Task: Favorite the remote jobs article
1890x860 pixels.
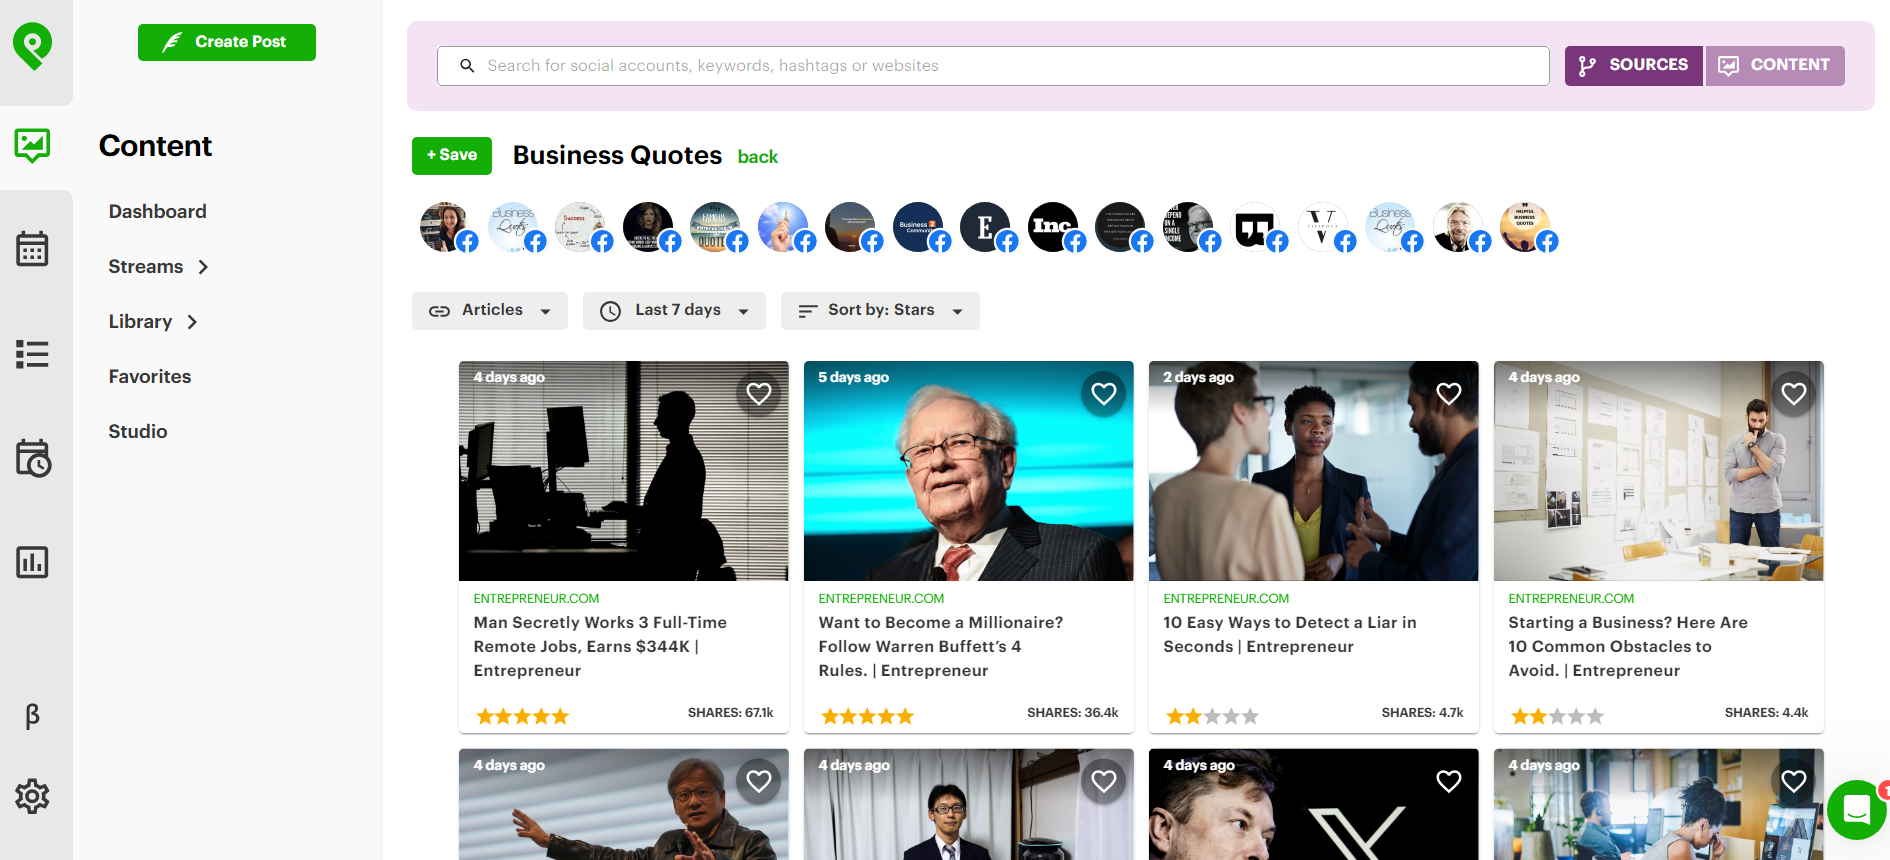Action: (759, 394)
